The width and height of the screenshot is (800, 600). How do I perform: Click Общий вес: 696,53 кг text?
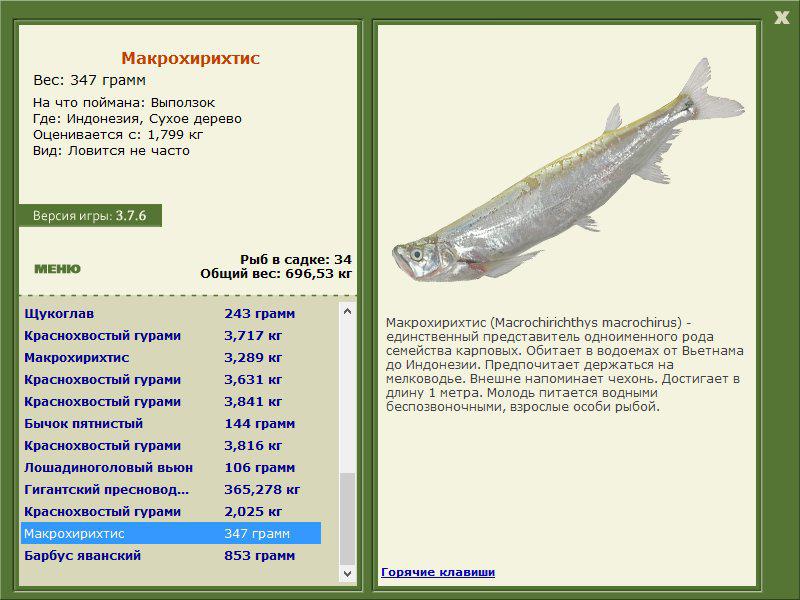coord(276,273)
